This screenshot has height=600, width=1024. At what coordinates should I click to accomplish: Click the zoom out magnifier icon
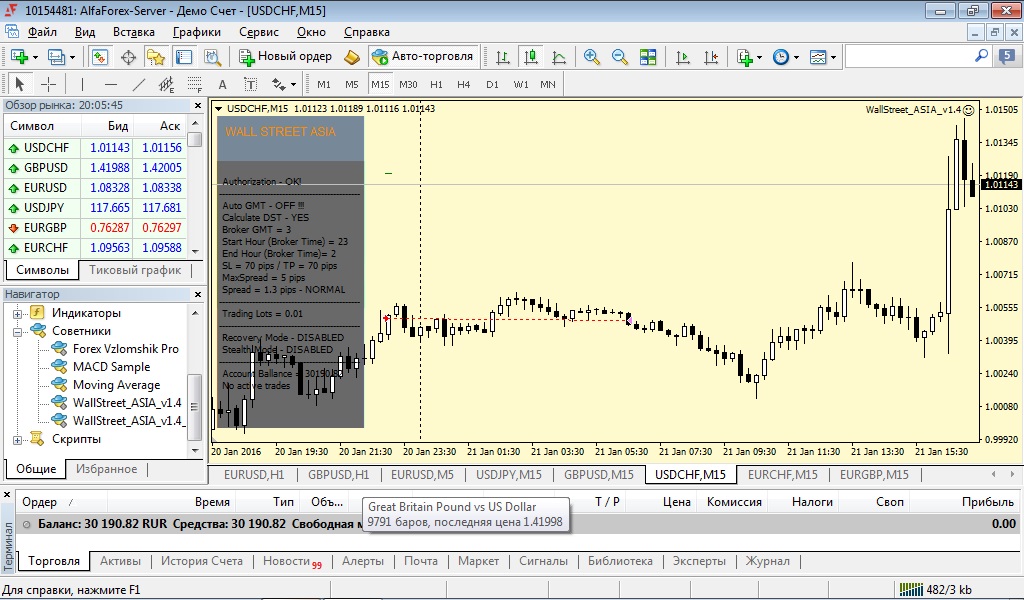(620, 57)
